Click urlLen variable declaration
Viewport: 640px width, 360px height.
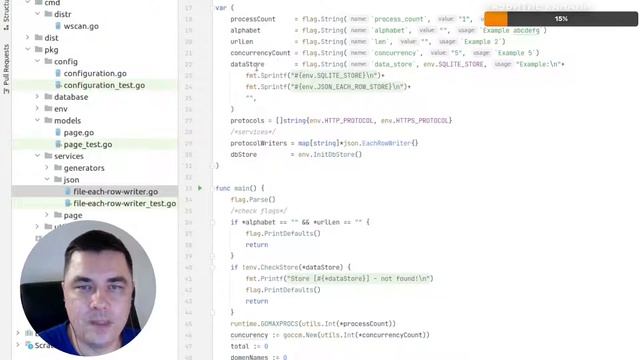tap(242, 42)
